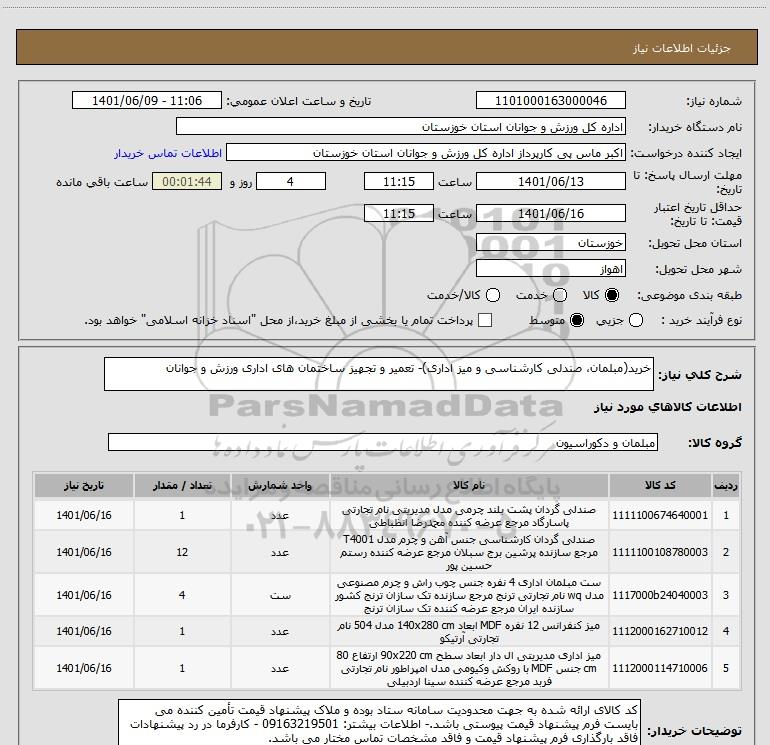This screenshot has height=745, width=770.
Task: Click quantity 12 in row 2
Action: tap(182, 552)
